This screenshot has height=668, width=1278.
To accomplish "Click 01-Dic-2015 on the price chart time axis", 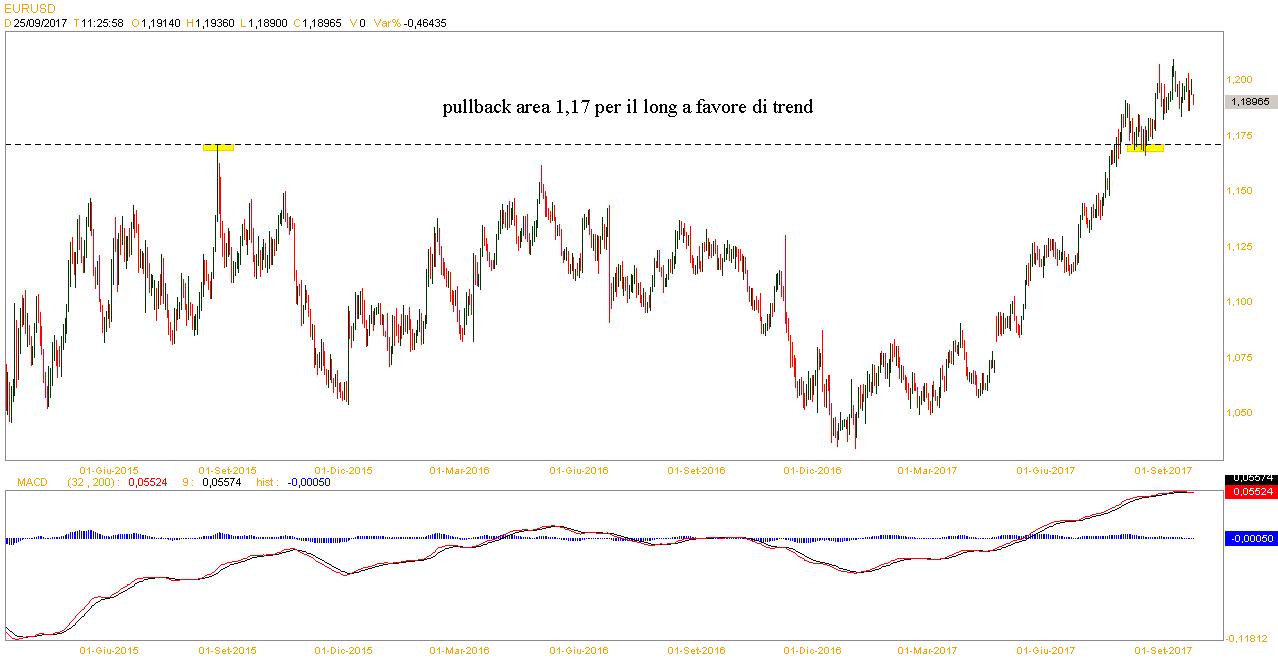I will (343, 469).
